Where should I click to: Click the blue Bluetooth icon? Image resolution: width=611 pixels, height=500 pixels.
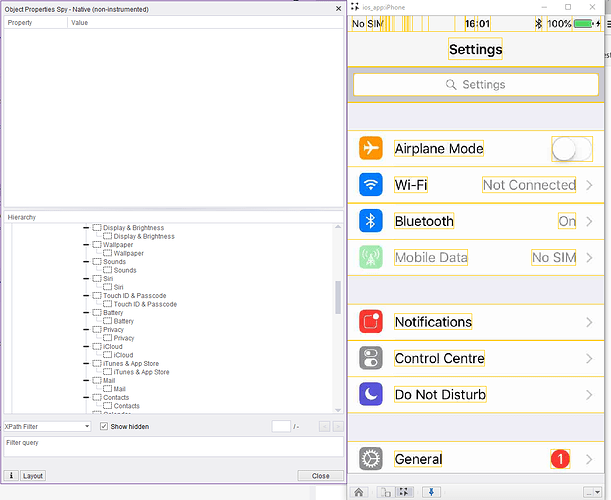pyautogui.click(x=372, y=221)
